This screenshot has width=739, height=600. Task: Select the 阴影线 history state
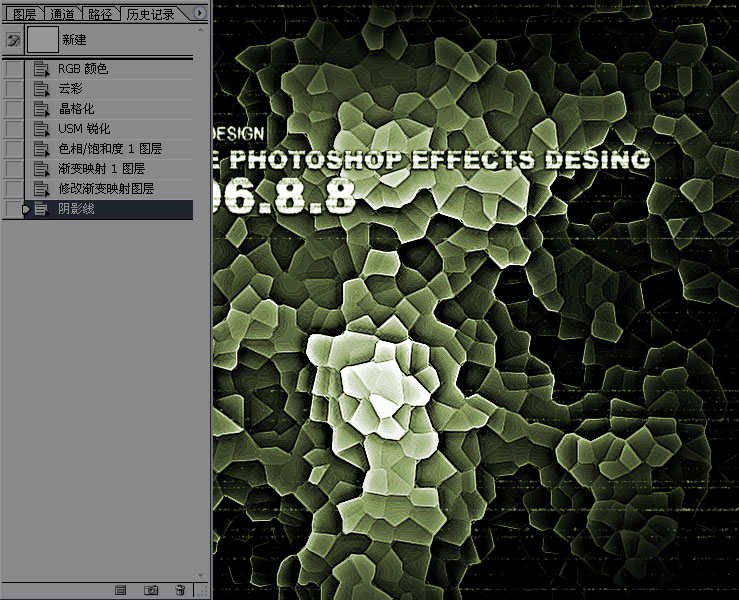109,209
